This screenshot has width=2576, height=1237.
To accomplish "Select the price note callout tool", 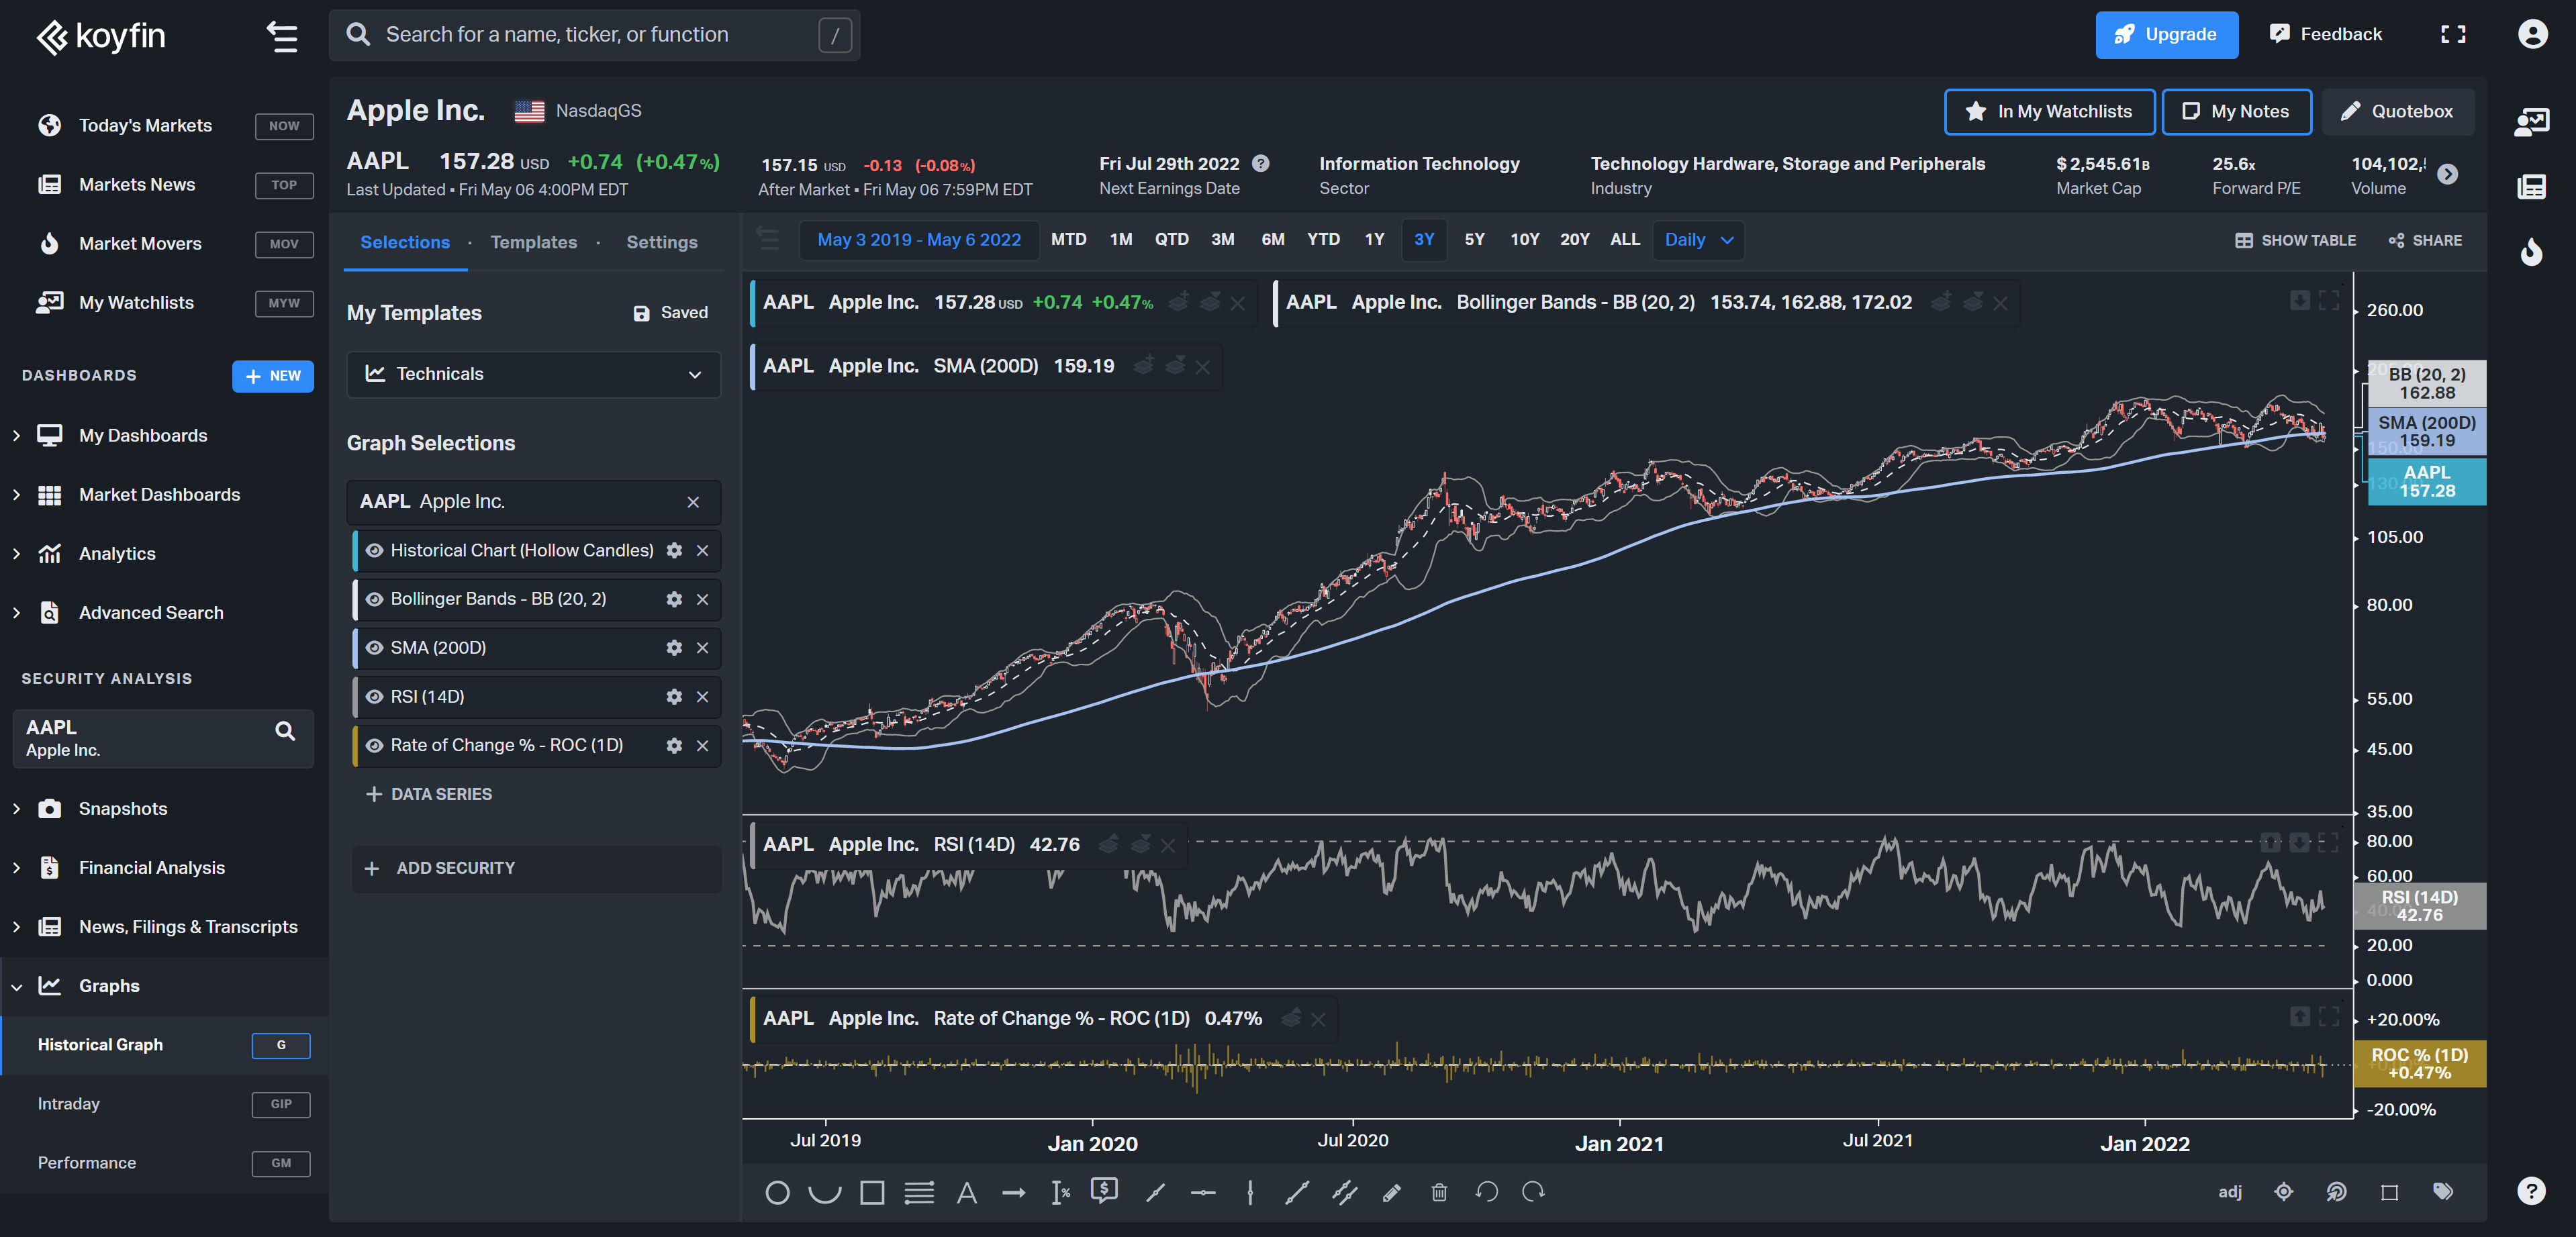I will (x=1104, y=1190).
